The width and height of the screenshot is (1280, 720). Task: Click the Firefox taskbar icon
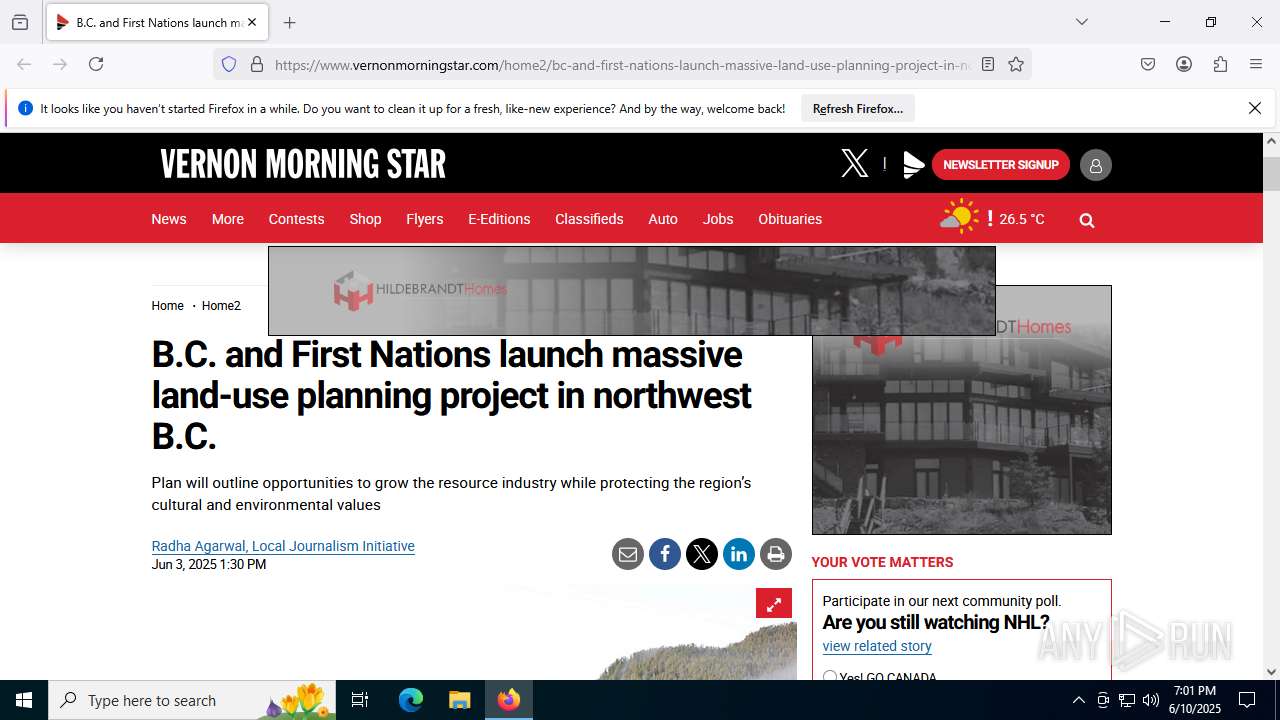click(x=509, y=700)
